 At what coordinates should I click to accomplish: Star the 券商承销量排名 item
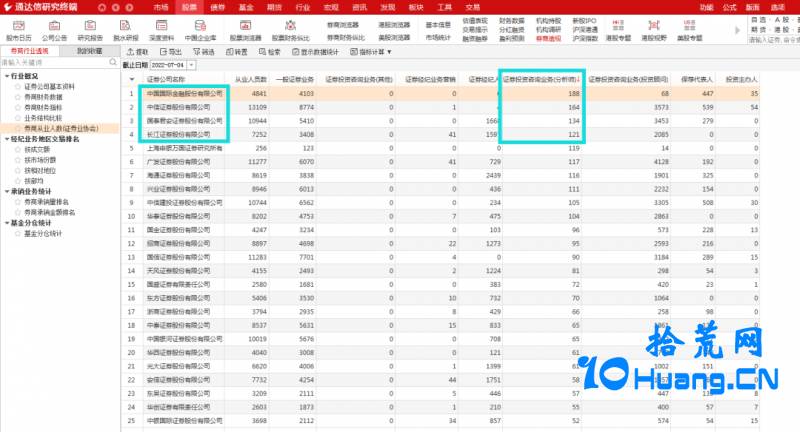18,202
